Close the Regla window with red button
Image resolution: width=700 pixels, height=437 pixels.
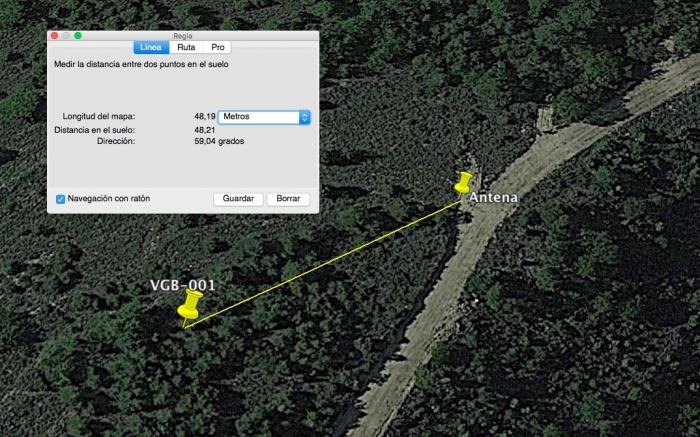click(x=54, y=36)
